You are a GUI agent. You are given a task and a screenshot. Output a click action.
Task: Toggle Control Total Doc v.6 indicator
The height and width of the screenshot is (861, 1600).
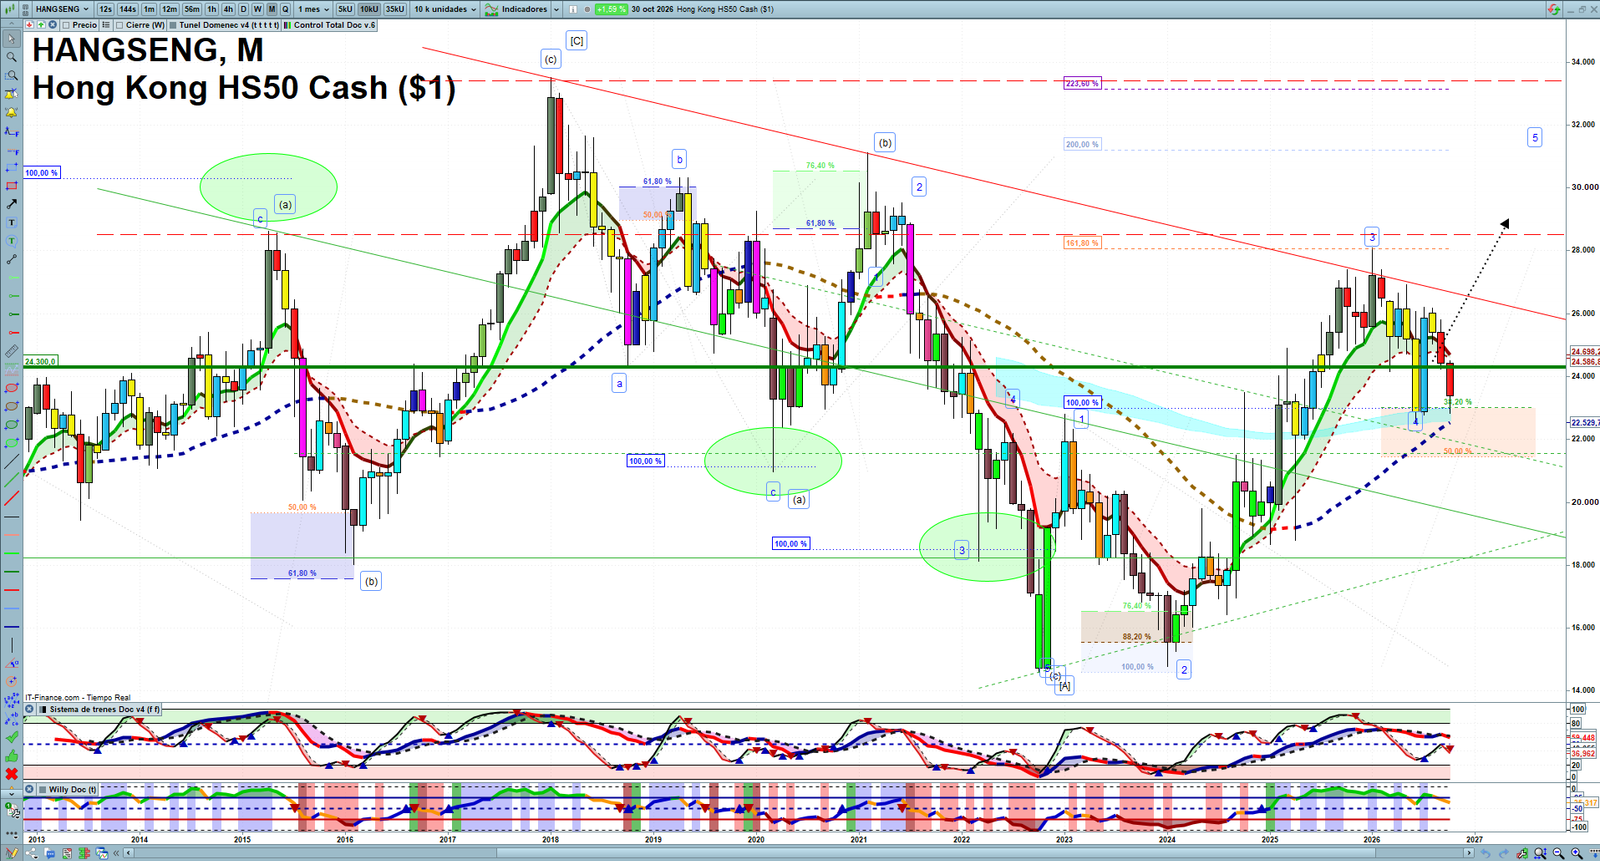click(288, 25)
